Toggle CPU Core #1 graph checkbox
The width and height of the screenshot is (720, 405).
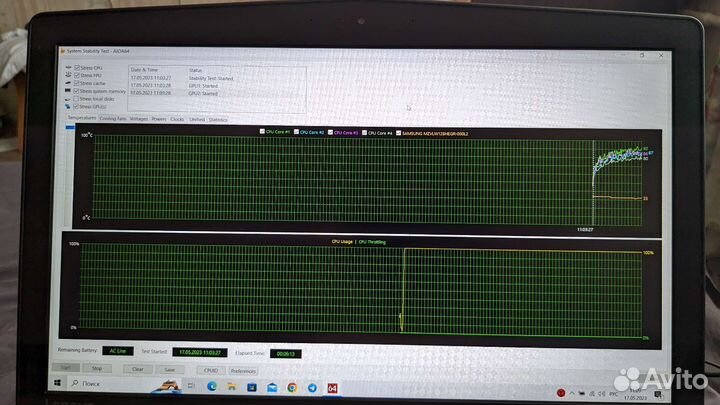pyautogui.click(x=262, y=132)
